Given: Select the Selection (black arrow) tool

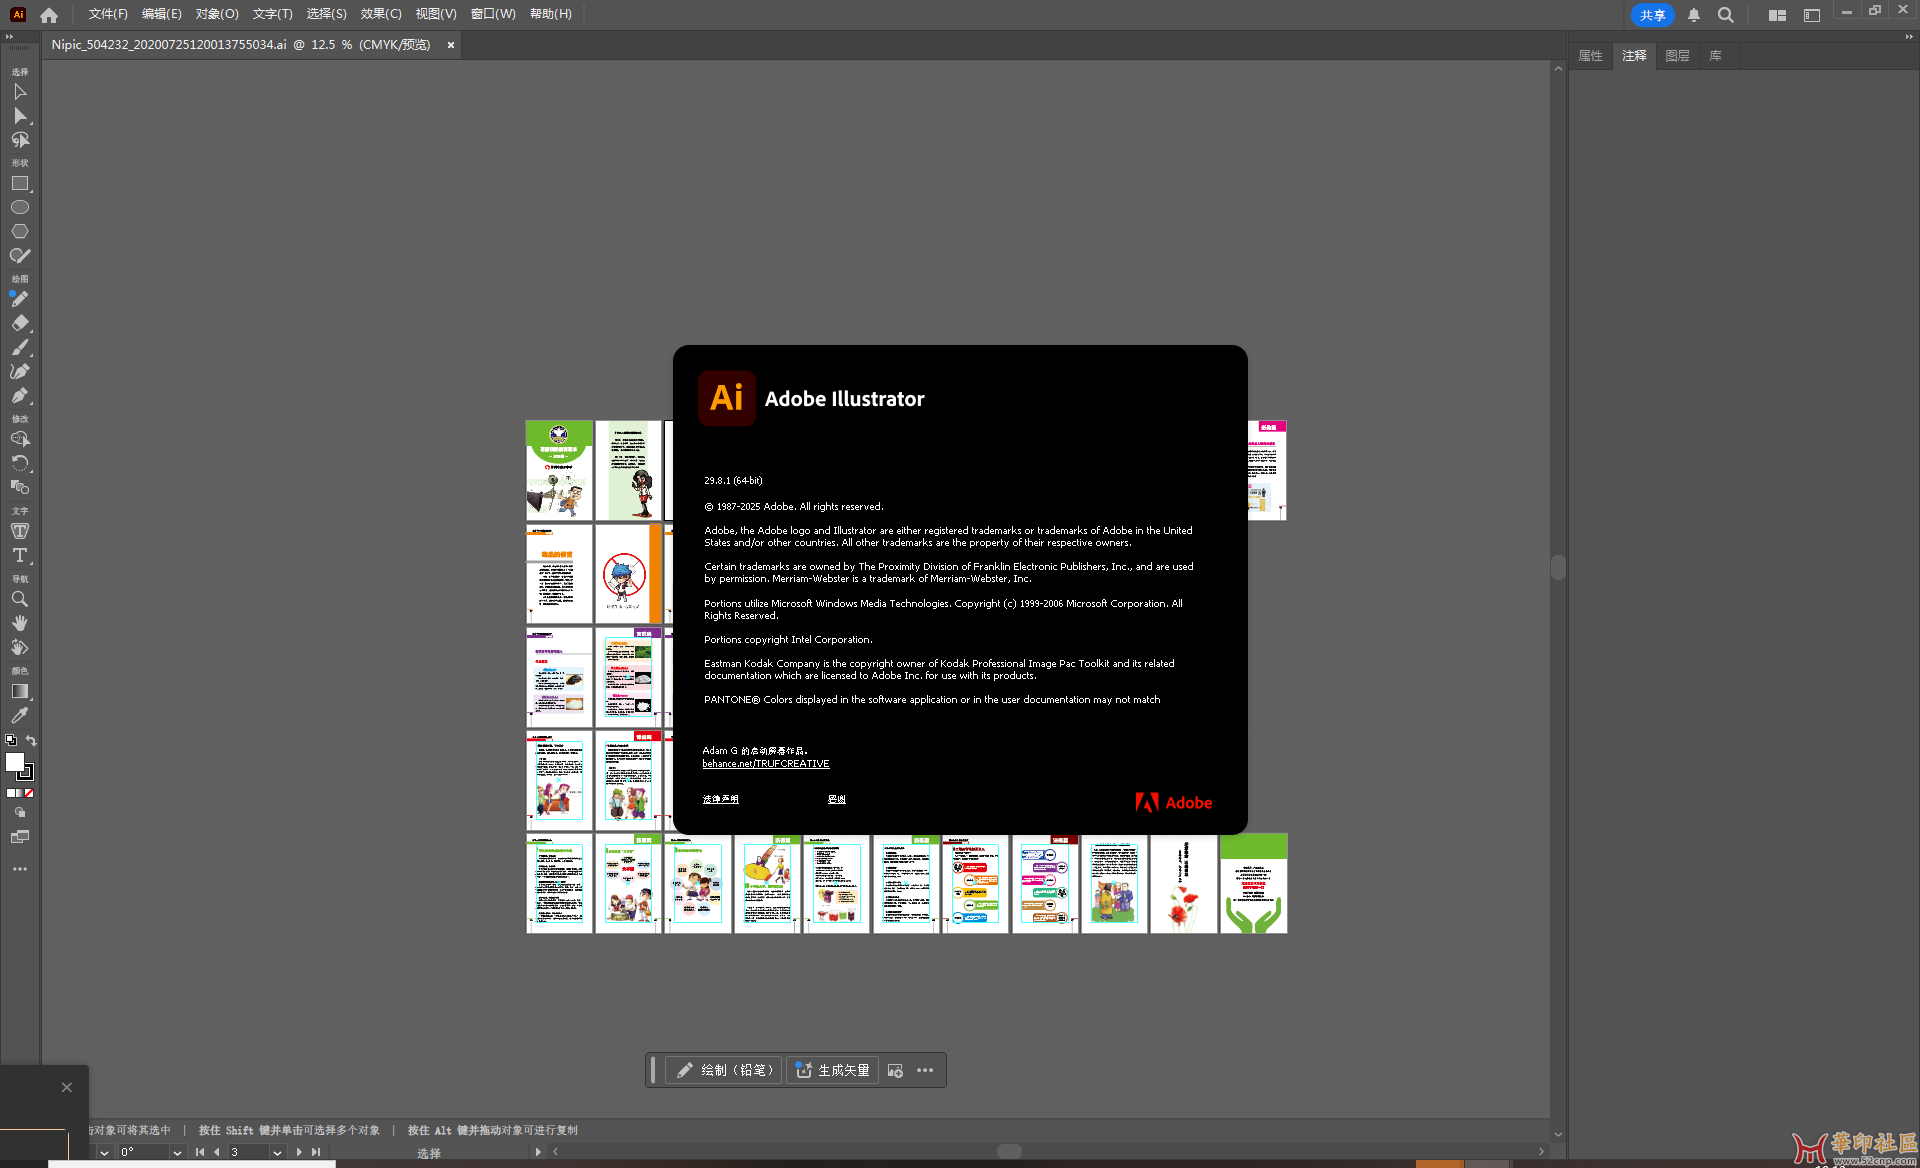Looking at the screenshot, I should click(x=20, y=92).
